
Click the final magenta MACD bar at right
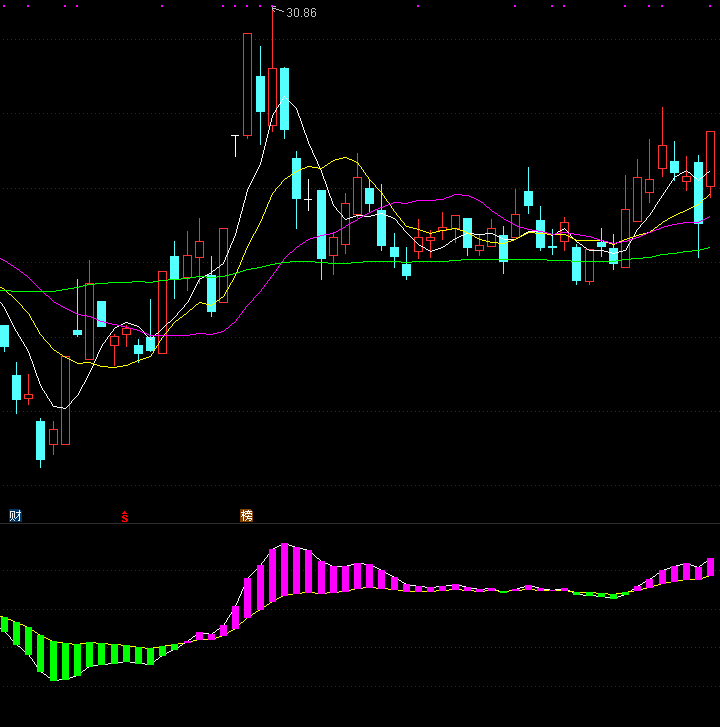pos(710,567)
